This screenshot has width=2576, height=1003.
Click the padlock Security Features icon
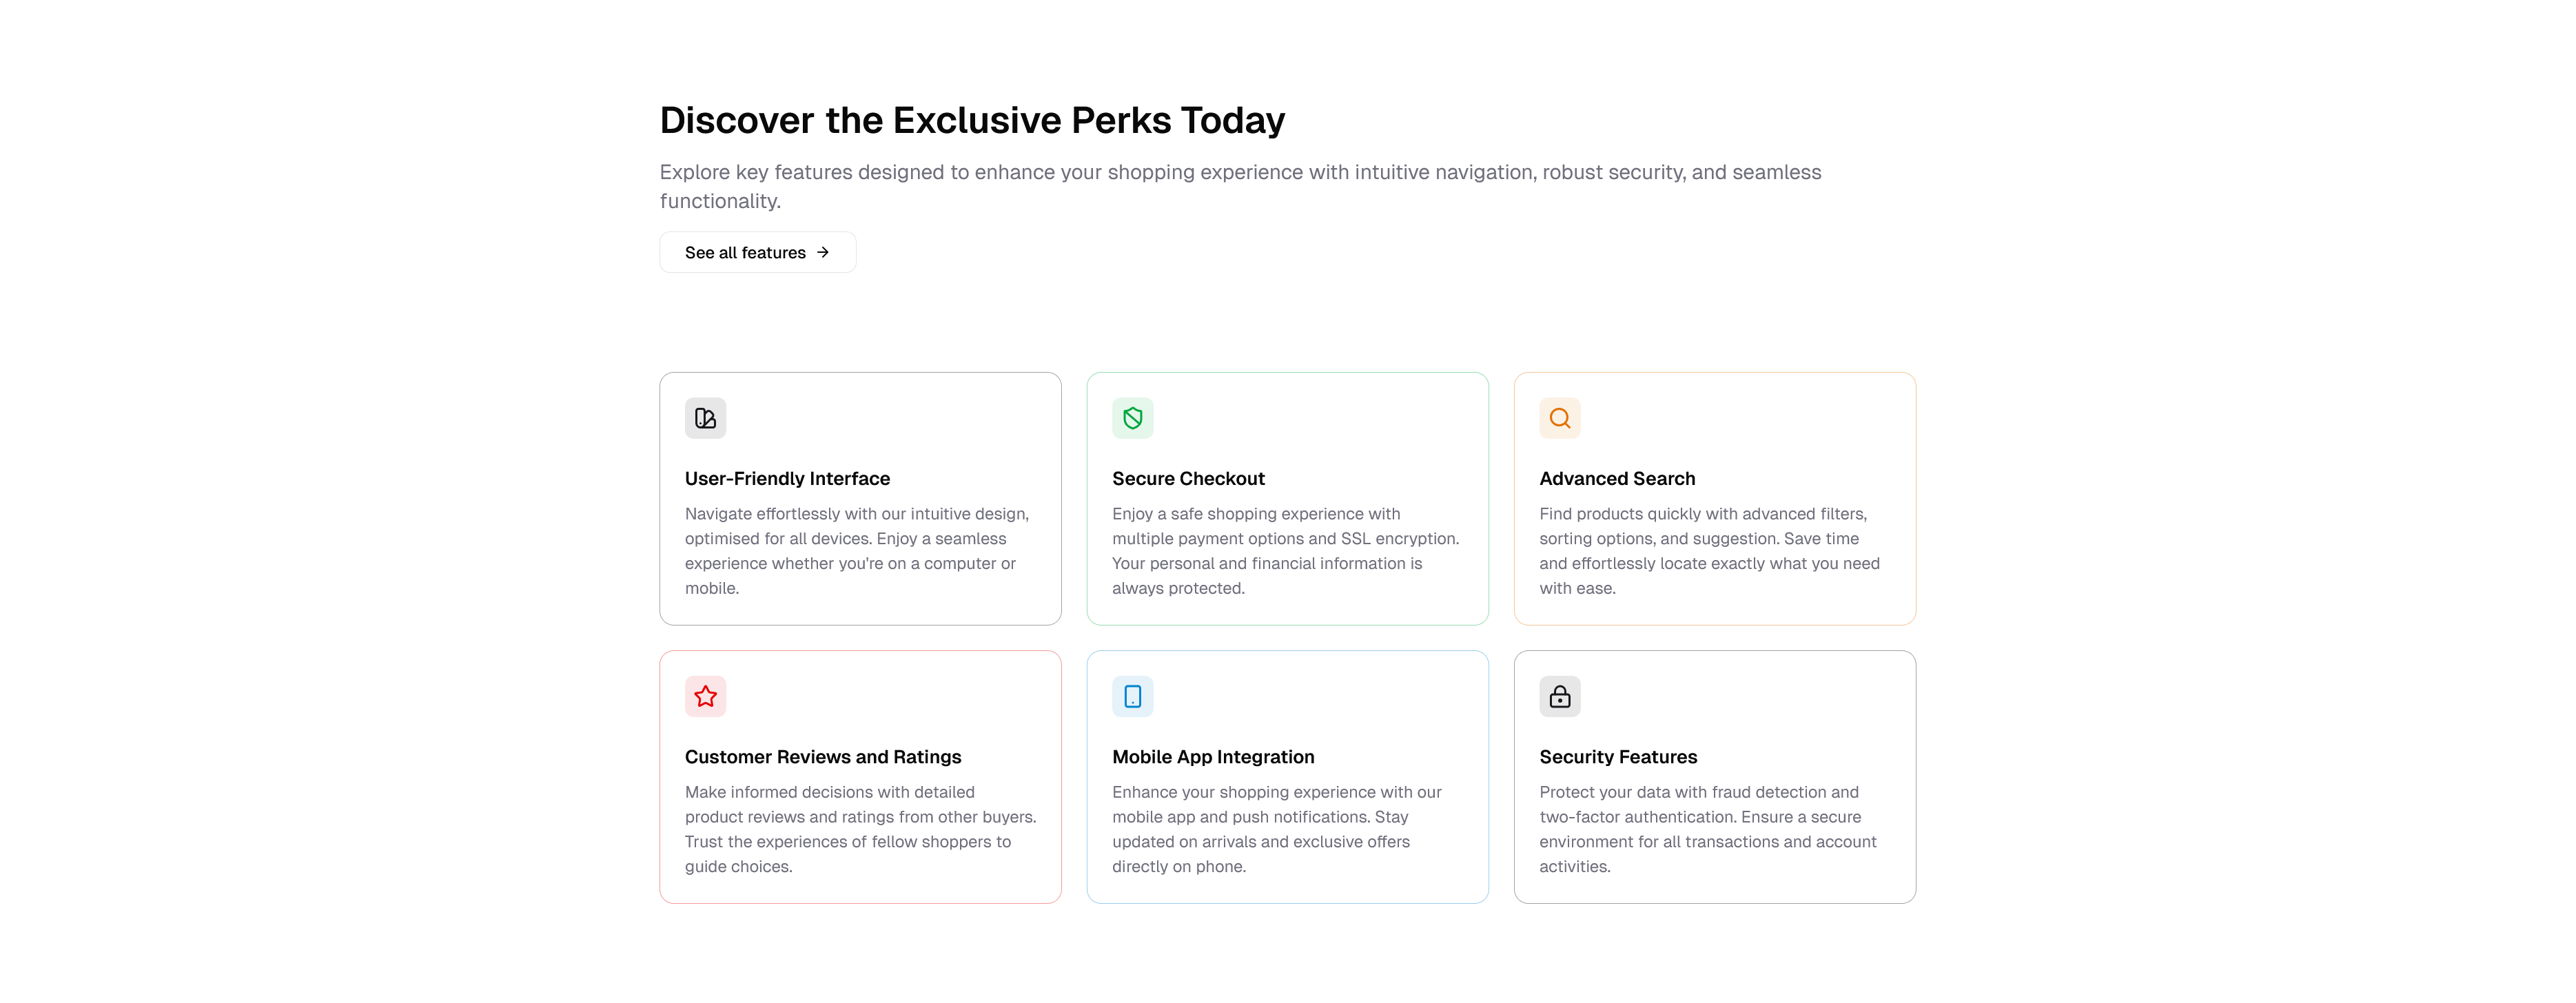pos(1559,696)
